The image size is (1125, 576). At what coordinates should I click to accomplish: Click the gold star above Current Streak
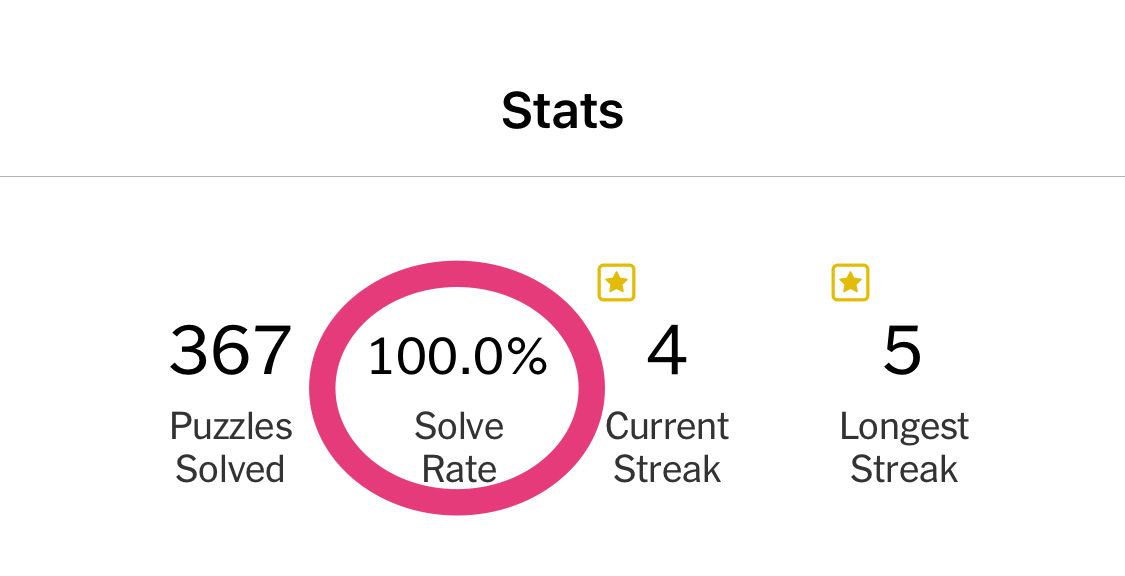(616, 283)
